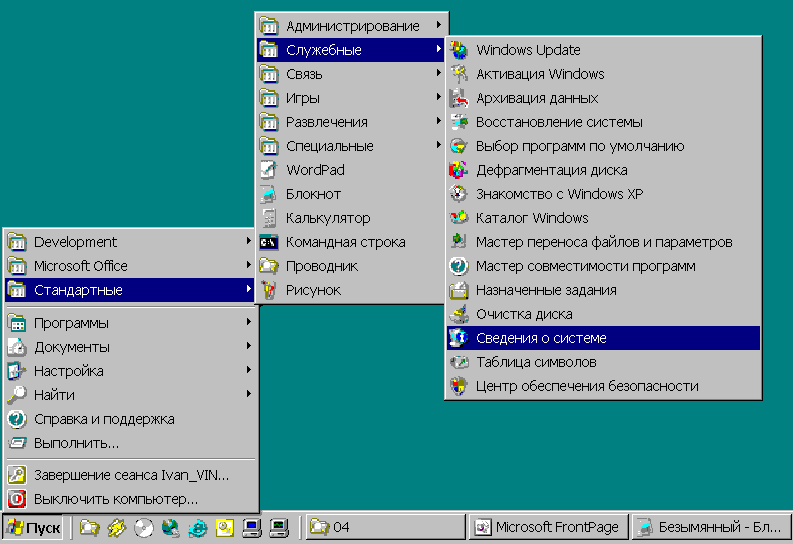Launch Архивация данных backup utility
793x544 pixels.
click(x=603, y=98)
